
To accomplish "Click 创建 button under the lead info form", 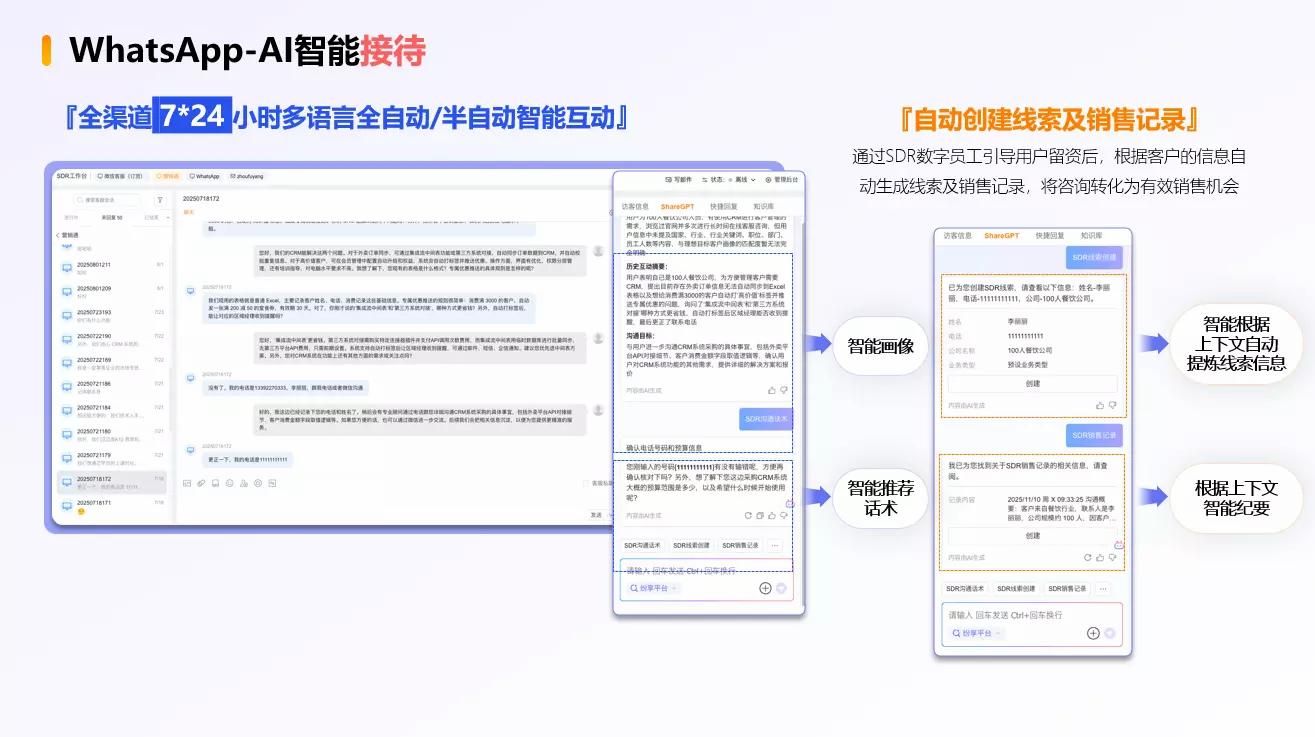I will [x=1033, y=383].
